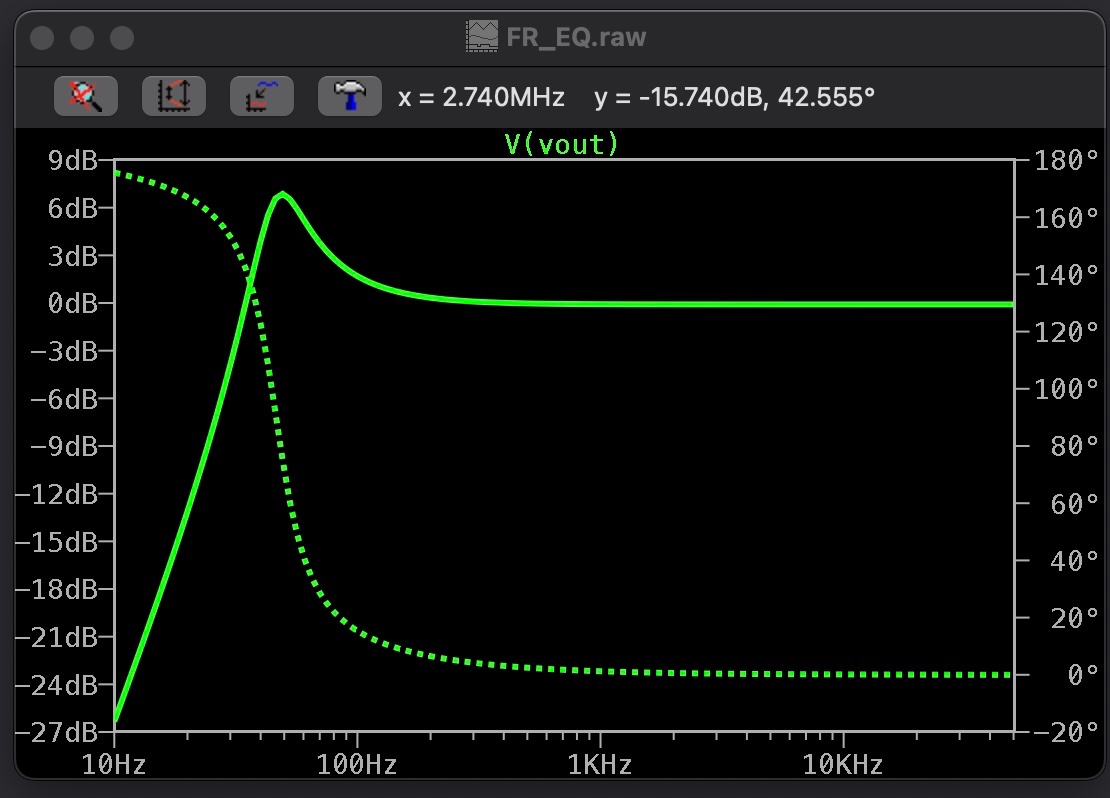The height and width of the screenshot is (798, 1110).
Task: Click the 40° phase axis label
Action: click(x=1075, y=561)
